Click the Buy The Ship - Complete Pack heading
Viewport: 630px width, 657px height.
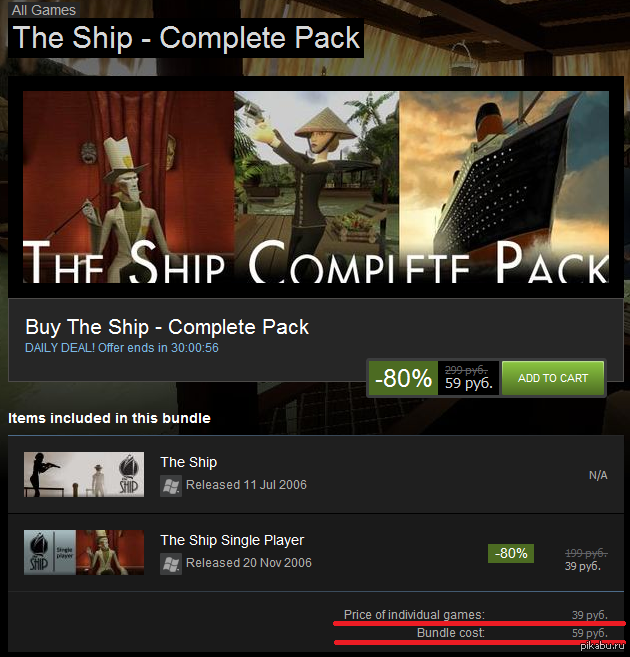tap(167, 327)
